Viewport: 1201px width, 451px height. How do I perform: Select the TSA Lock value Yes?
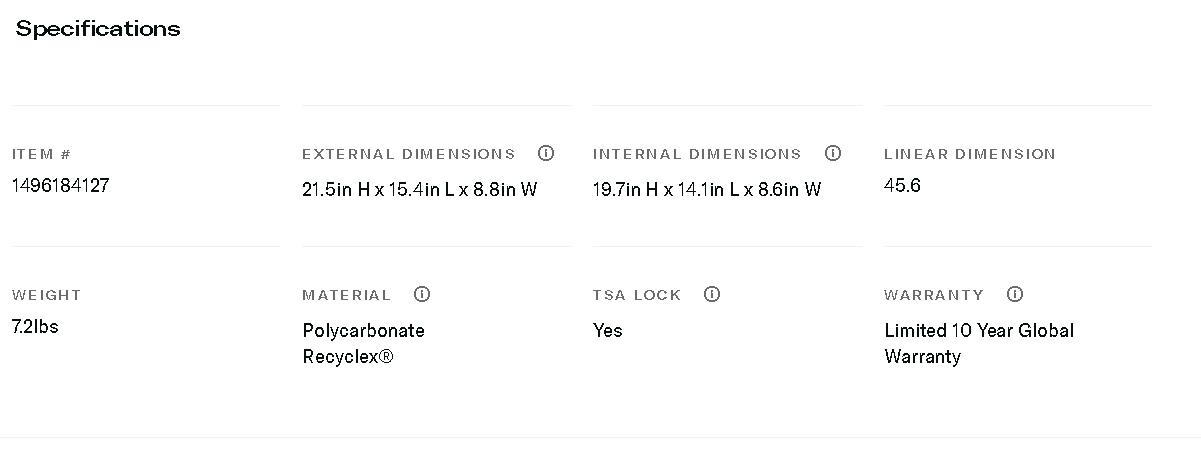[607, 330]
